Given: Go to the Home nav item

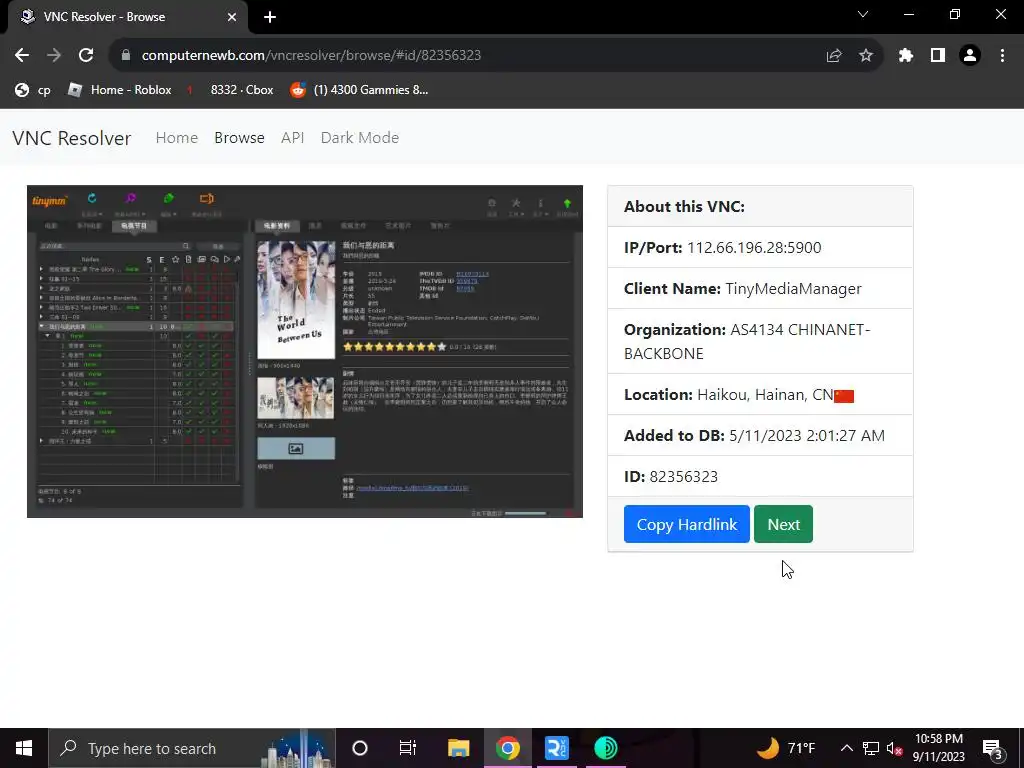Looking at the screenshot, I should click(x=176, y=138).
